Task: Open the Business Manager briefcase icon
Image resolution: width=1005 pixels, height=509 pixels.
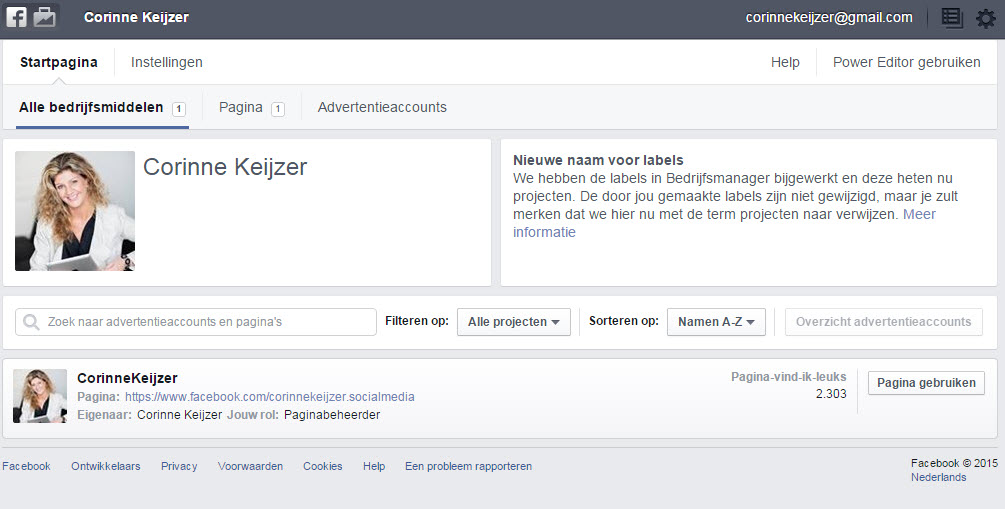Action: click(45, 17)
